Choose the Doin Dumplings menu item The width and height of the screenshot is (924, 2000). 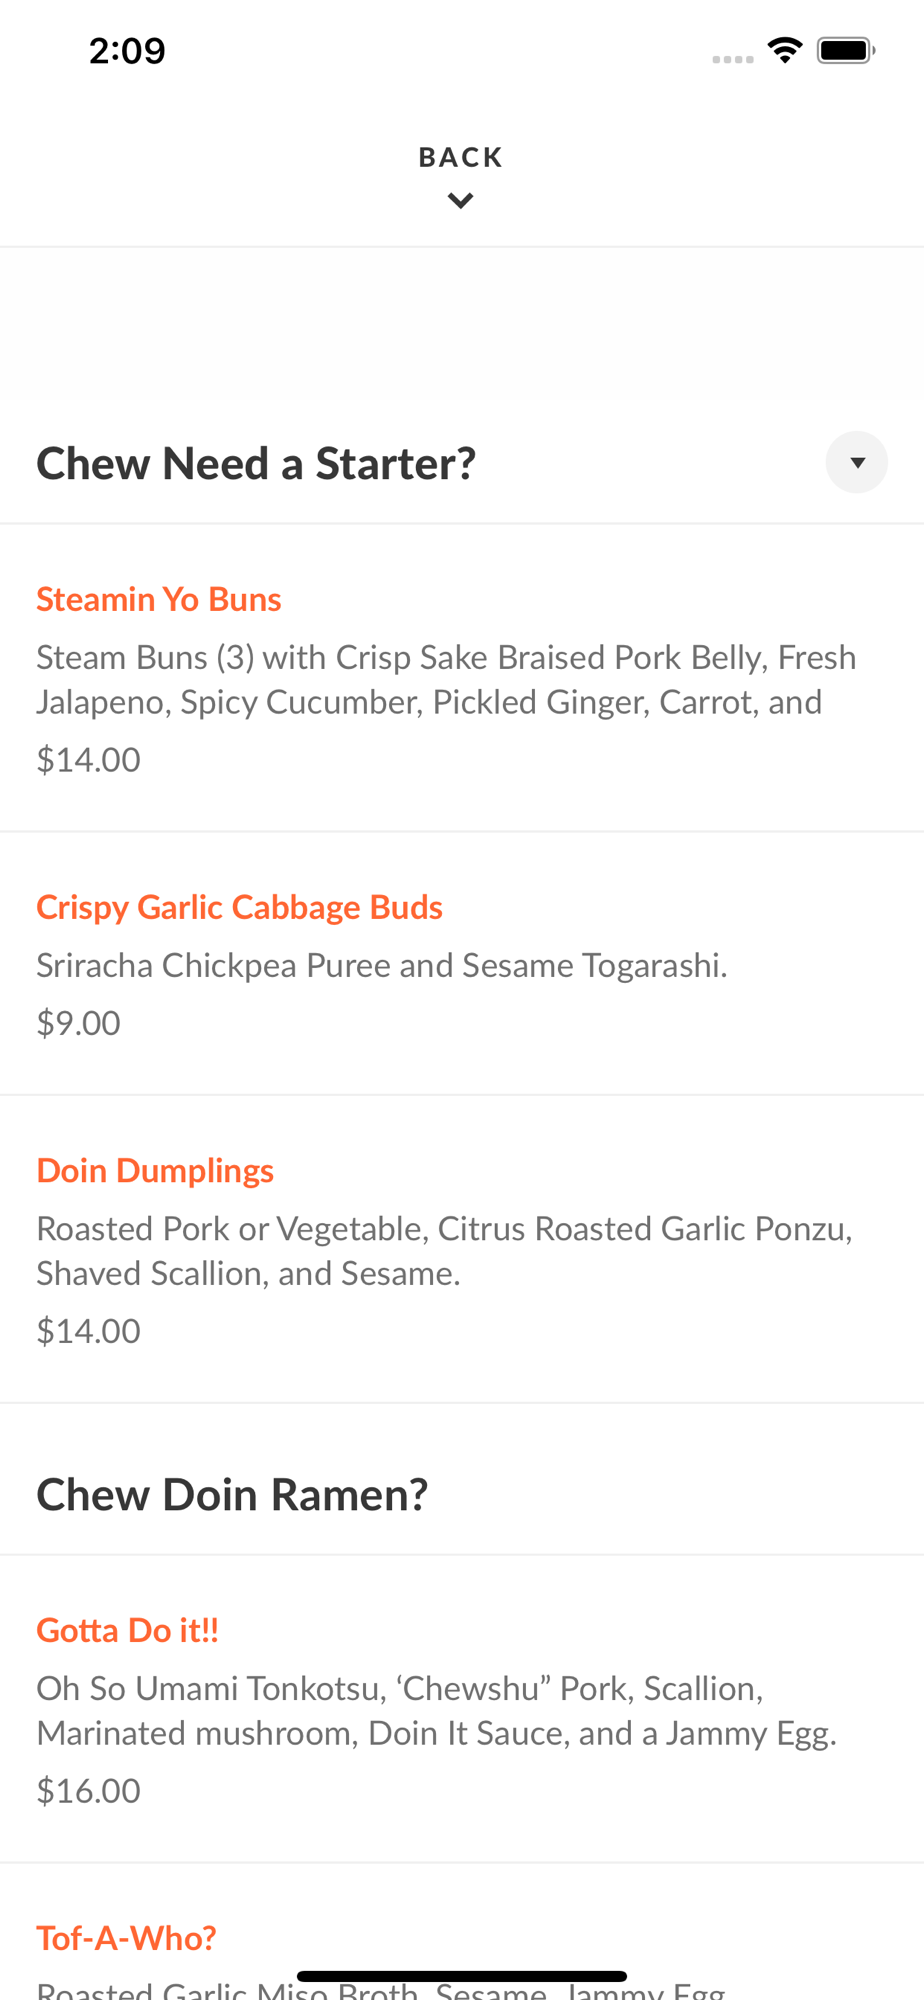click(x=155, y=1170)
